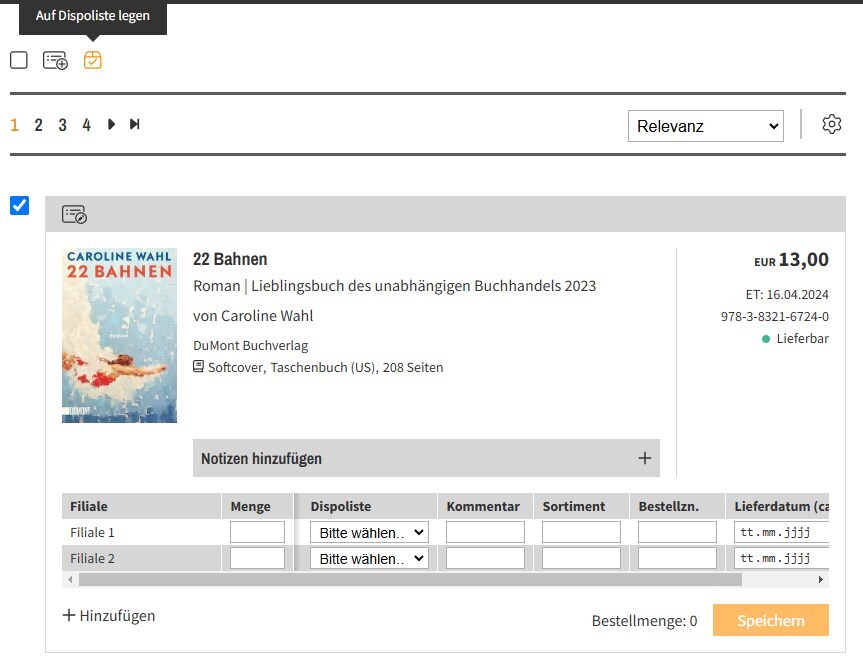The width and height of the screenshot is (863, 661).
Task: Go to results page 1
Action: [15, 125]
